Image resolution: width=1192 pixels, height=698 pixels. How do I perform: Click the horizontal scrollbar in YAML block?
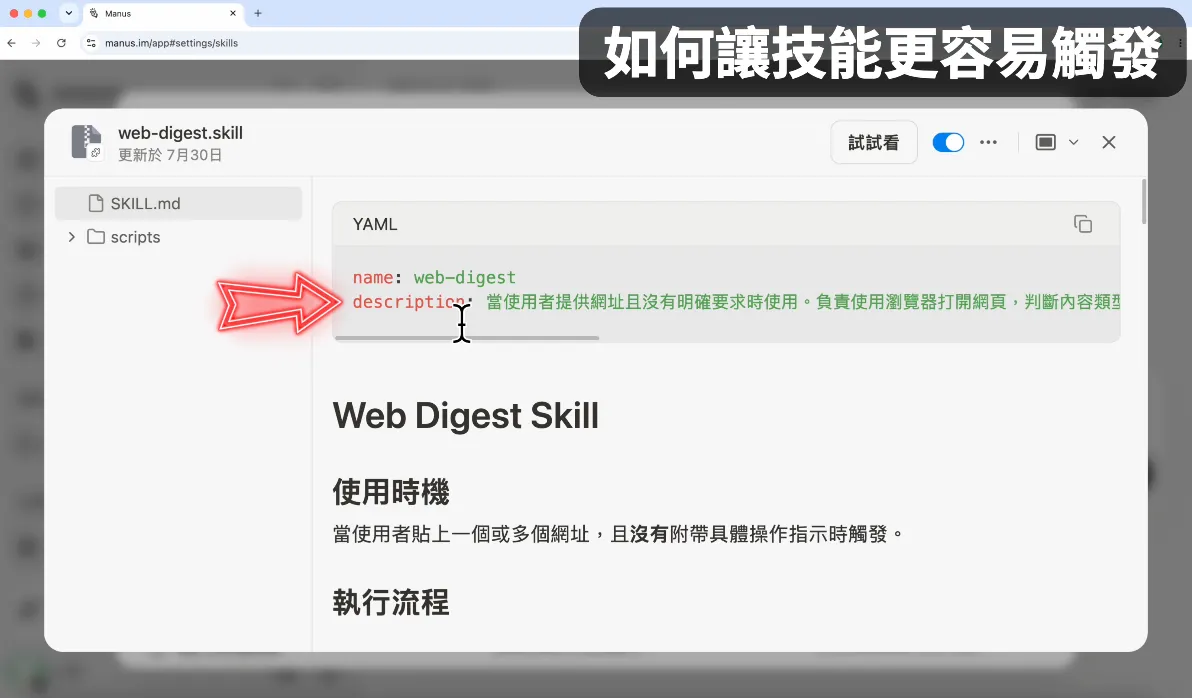click(x=467, y=338)
